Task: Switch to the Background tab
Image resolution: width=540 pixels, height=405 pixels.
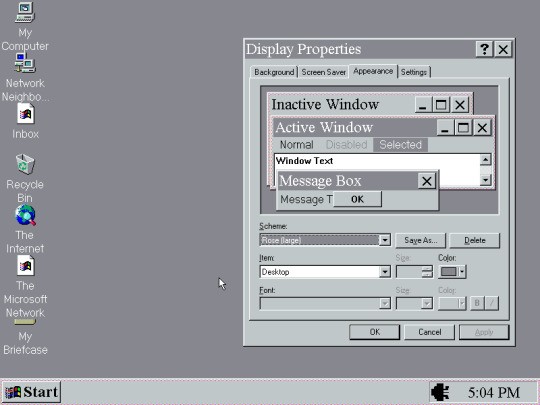Action: click(x=274, y=72)
